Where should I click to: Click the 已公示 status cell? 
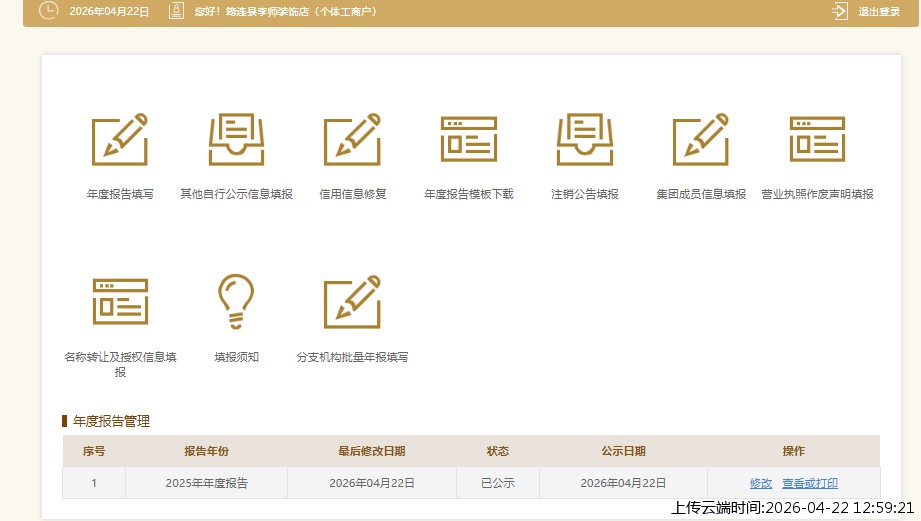point(498,483)
